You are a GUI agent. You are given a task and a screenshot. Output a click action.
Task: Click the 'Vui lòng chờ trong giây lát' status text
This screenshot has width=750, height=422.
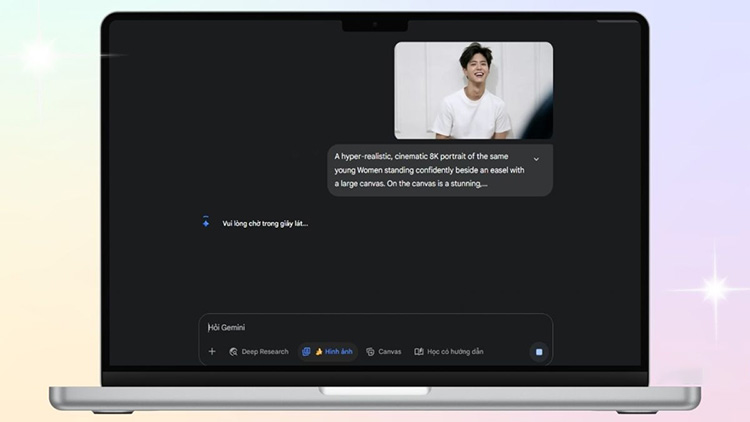[265, 223]
